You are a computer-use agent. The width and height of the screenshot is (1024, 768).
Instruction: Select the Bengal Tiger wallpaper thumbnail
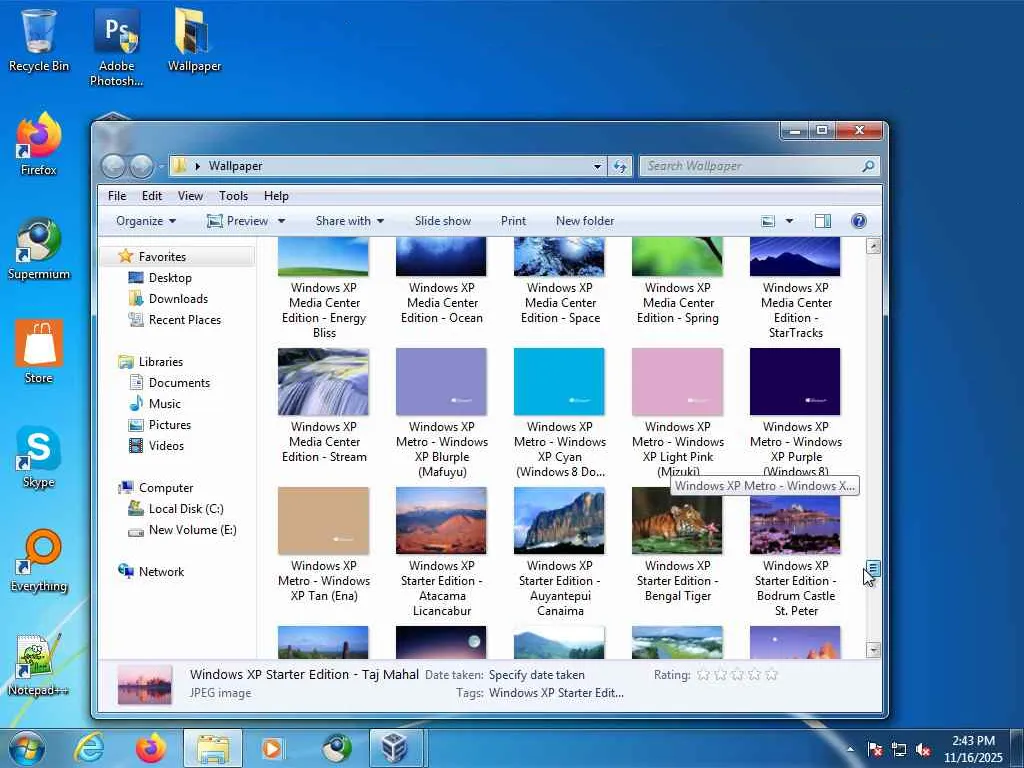coord(677,521)
